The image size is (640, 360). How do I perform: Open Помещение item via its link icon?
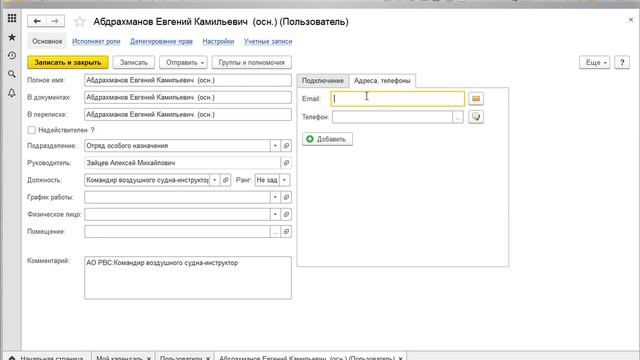click(286, 231)
